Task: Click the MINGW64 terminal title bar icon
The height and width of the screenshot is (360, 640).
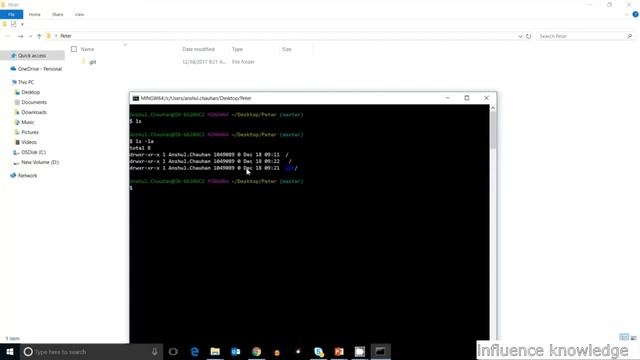Action: coord(136,98)
